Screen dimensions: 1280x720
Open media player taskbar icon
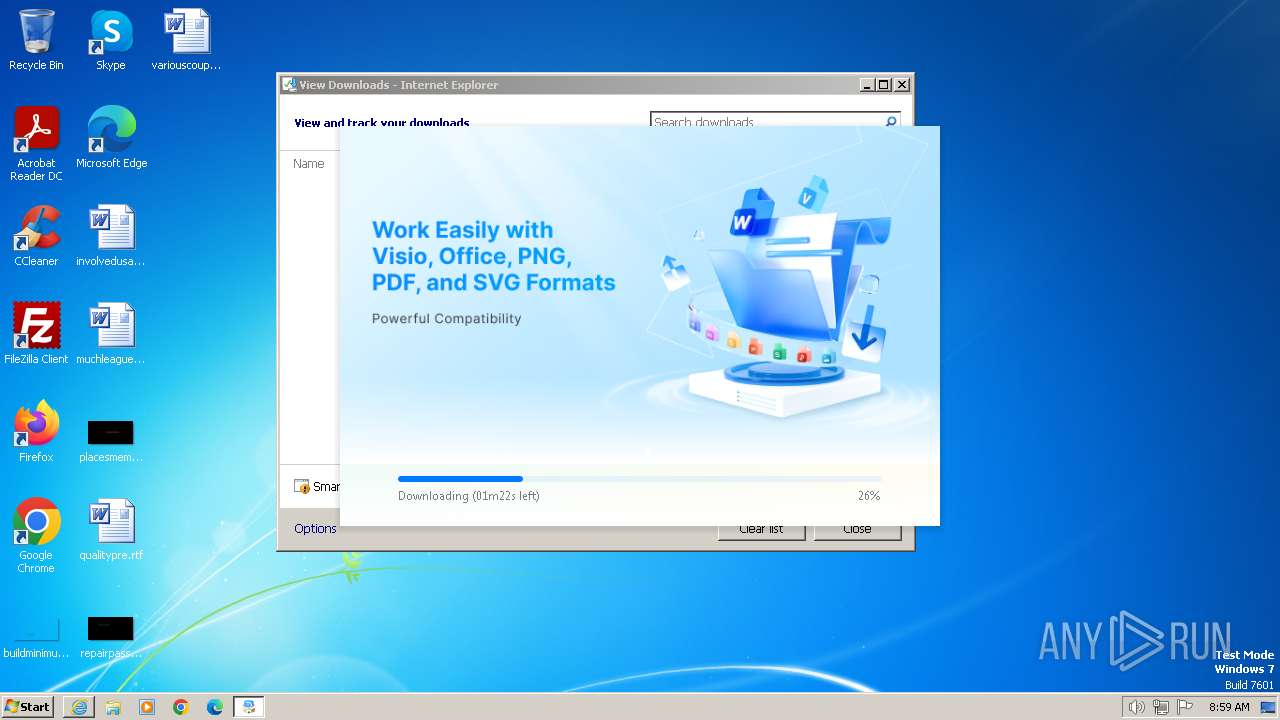(x=147, y=707)
